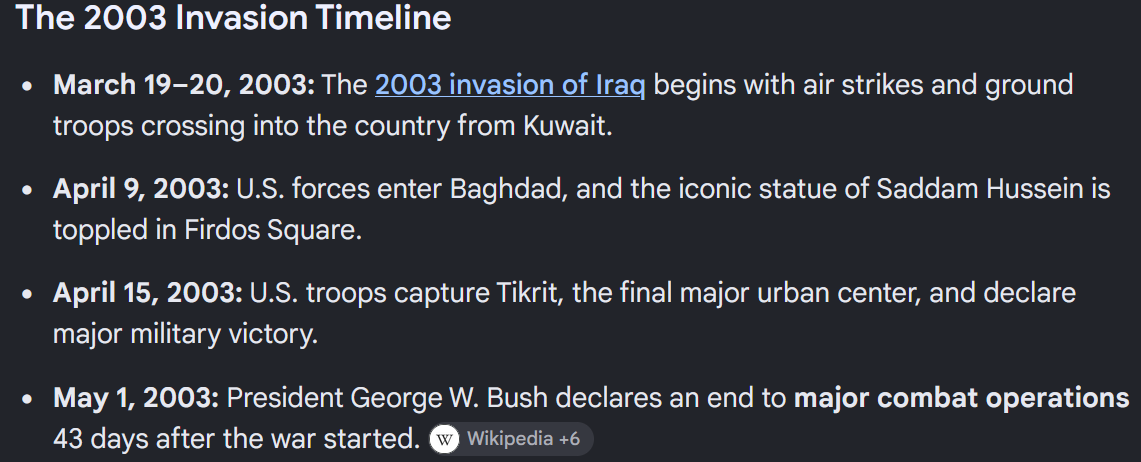The image size is (1141, 462).
Task: Select the bold "May 1, 2003:" date
Action: [x=136, y=398]
